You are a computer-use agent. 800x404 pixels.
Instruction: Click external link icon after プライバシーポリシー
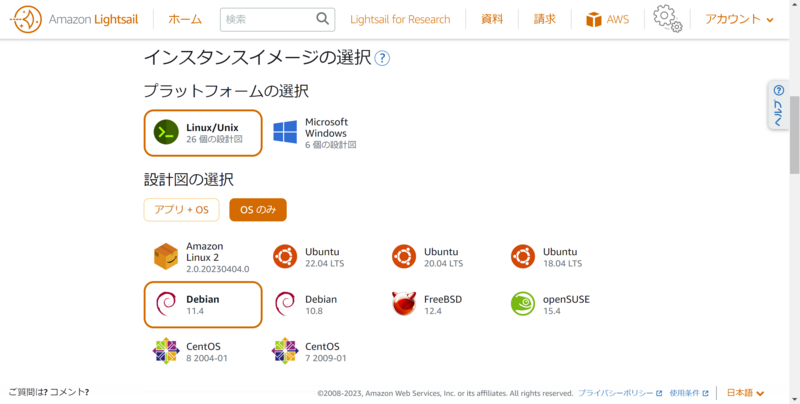(659, 393)
